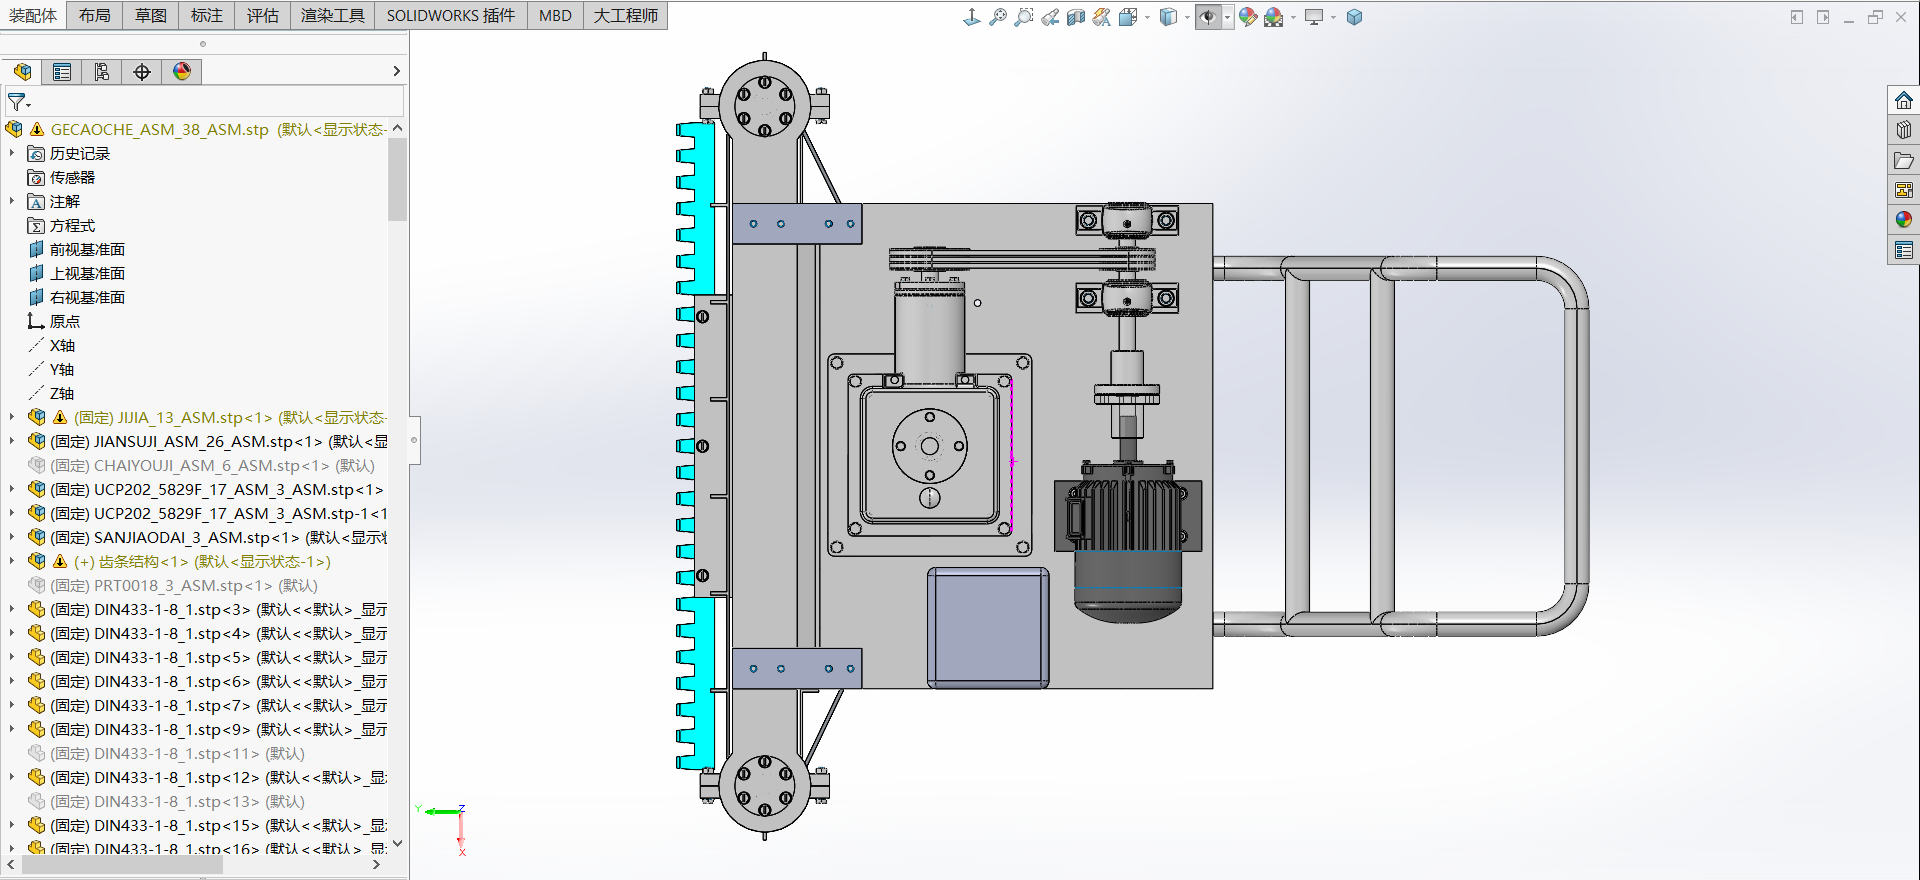Click the Previous View icon

pos(1050,17)
